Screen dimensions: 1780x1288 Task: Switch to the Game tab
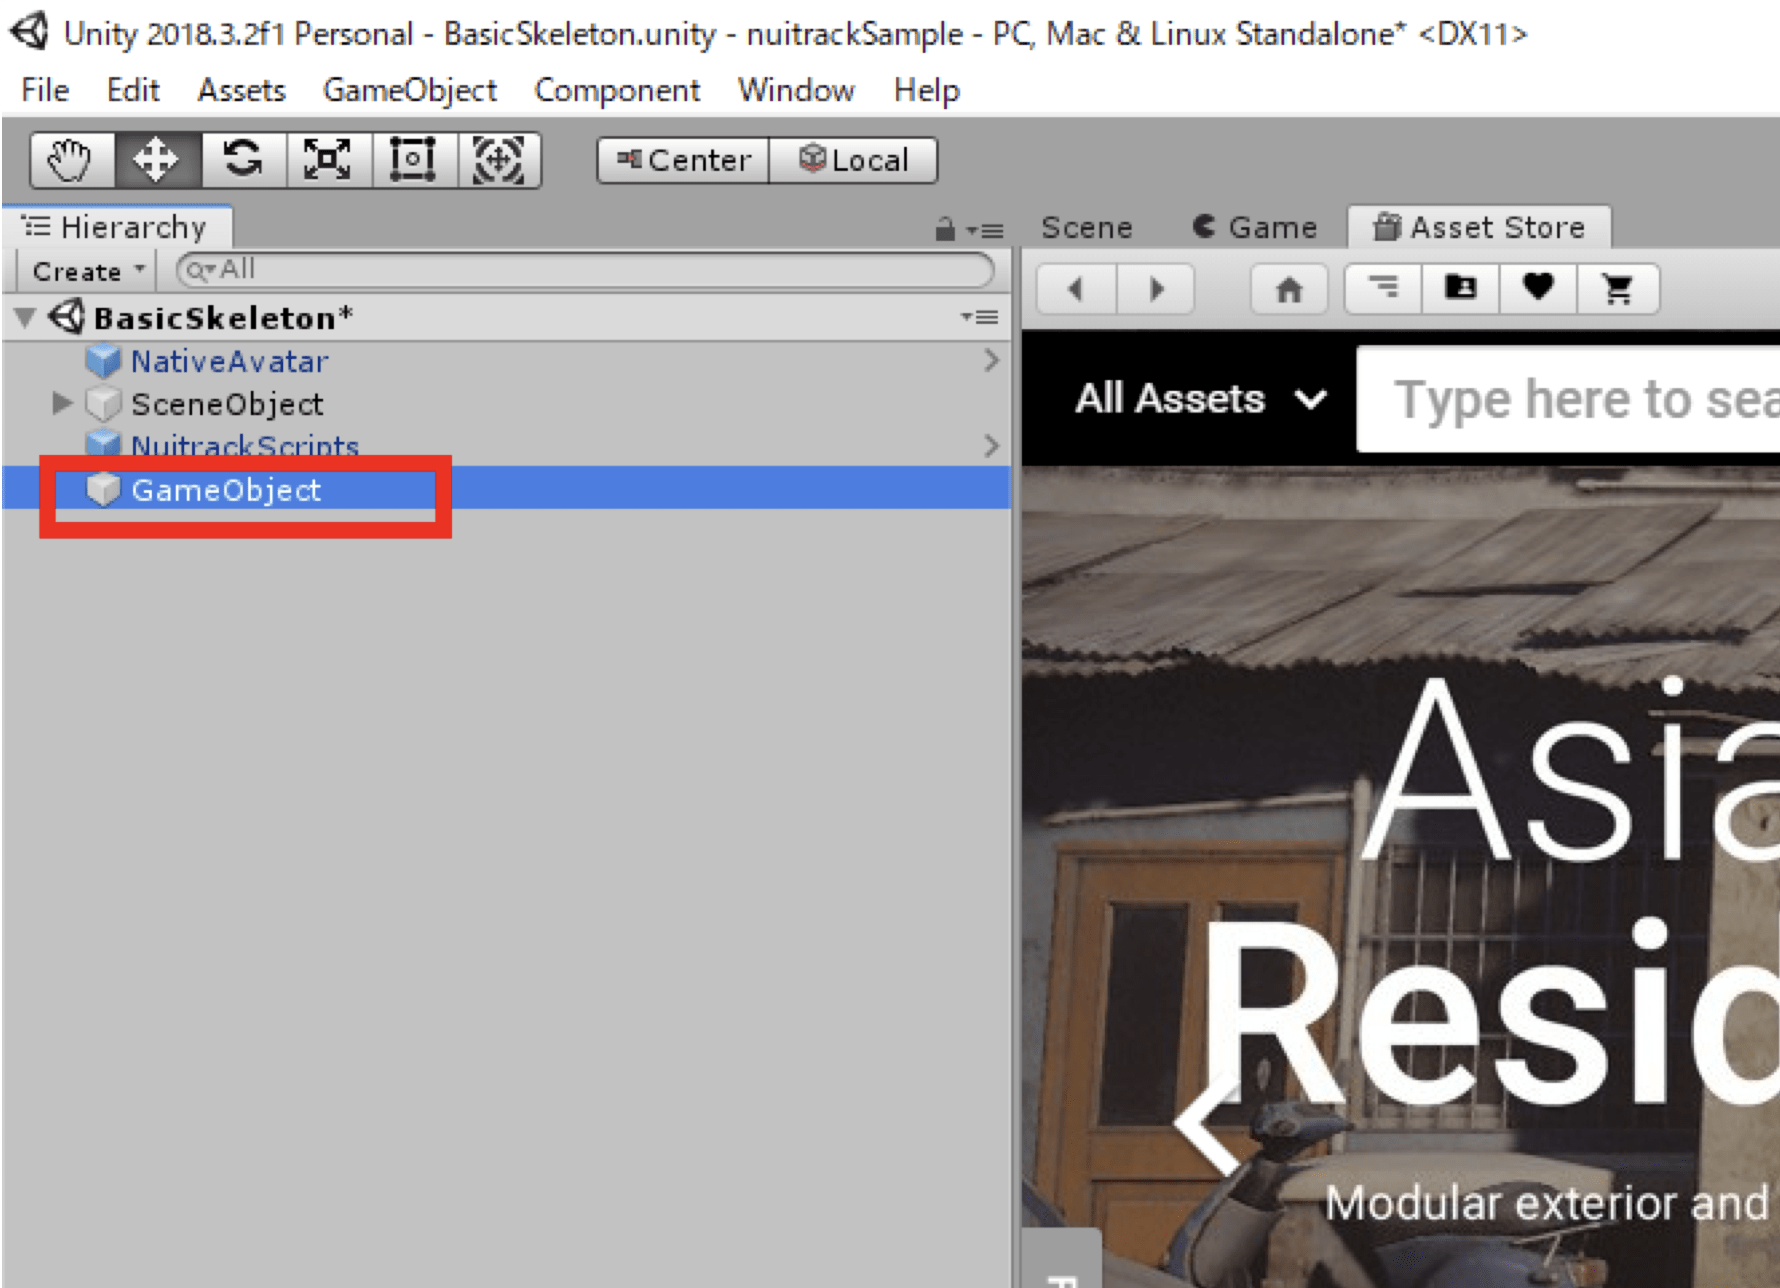(x=1256, y=228)
